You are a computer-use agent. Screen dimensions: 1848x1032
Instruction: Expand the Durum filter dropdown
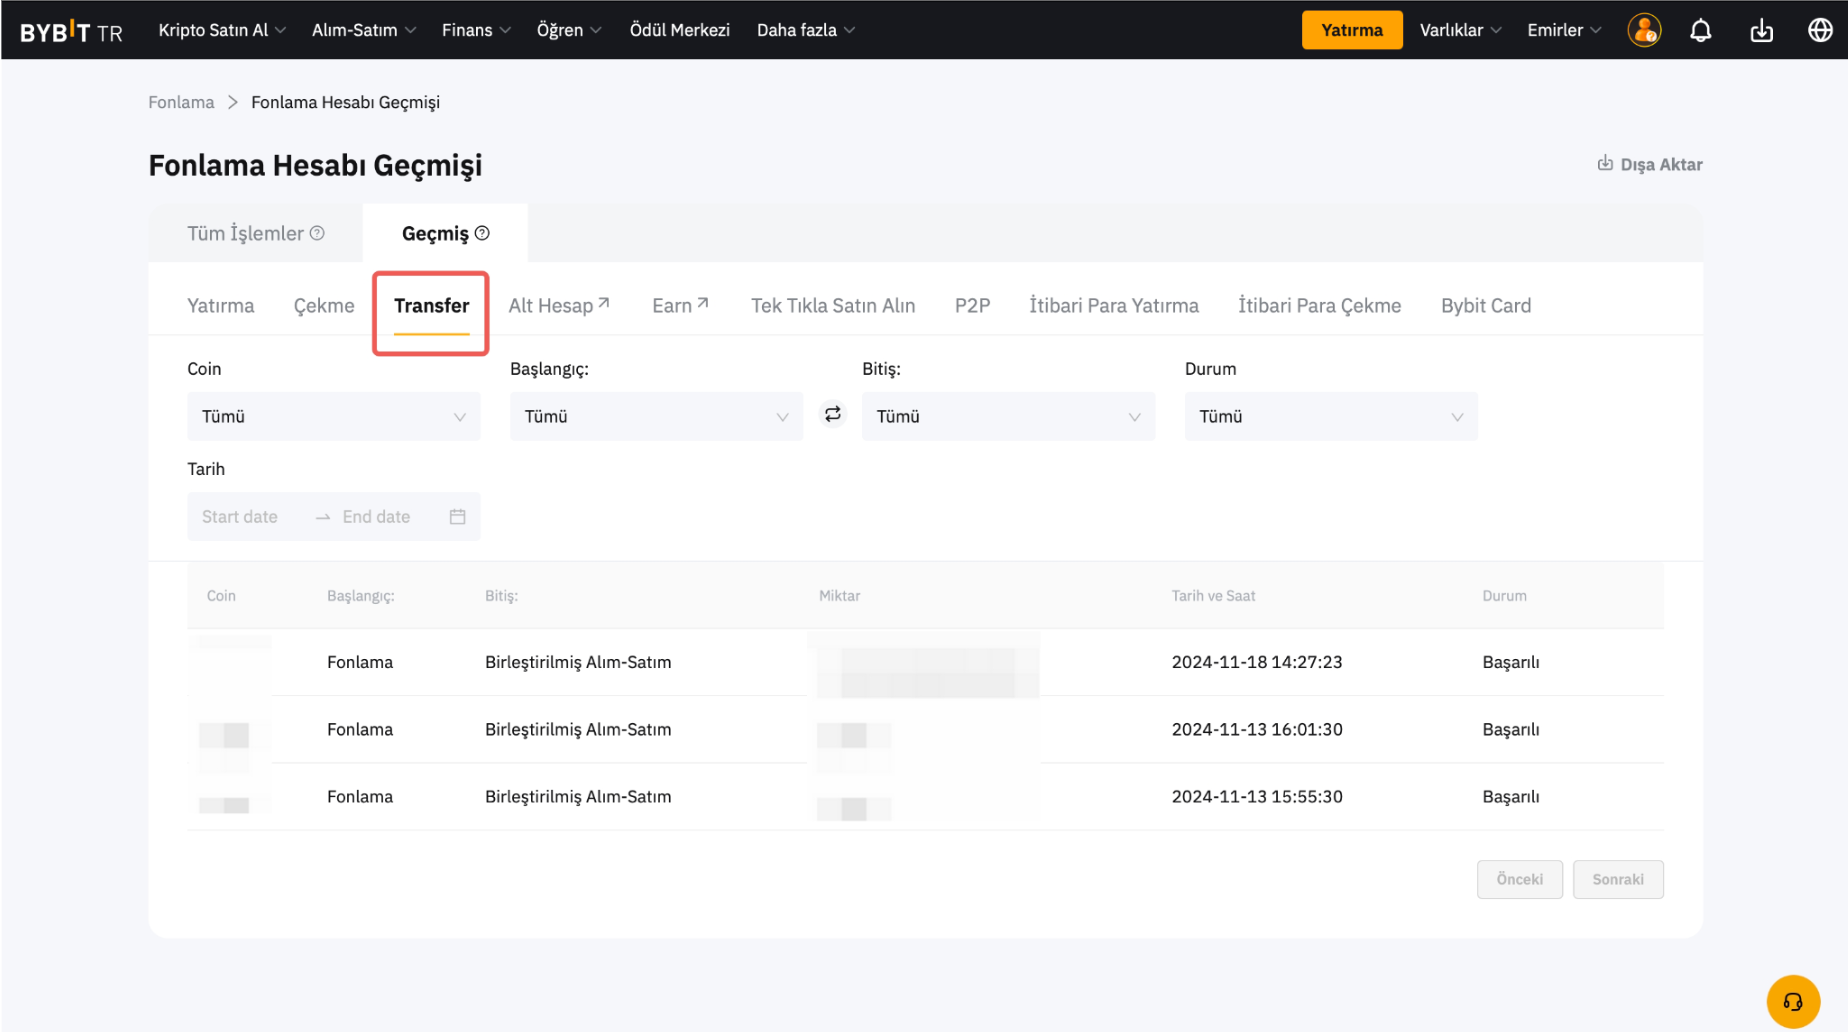tap(1330, 416)
